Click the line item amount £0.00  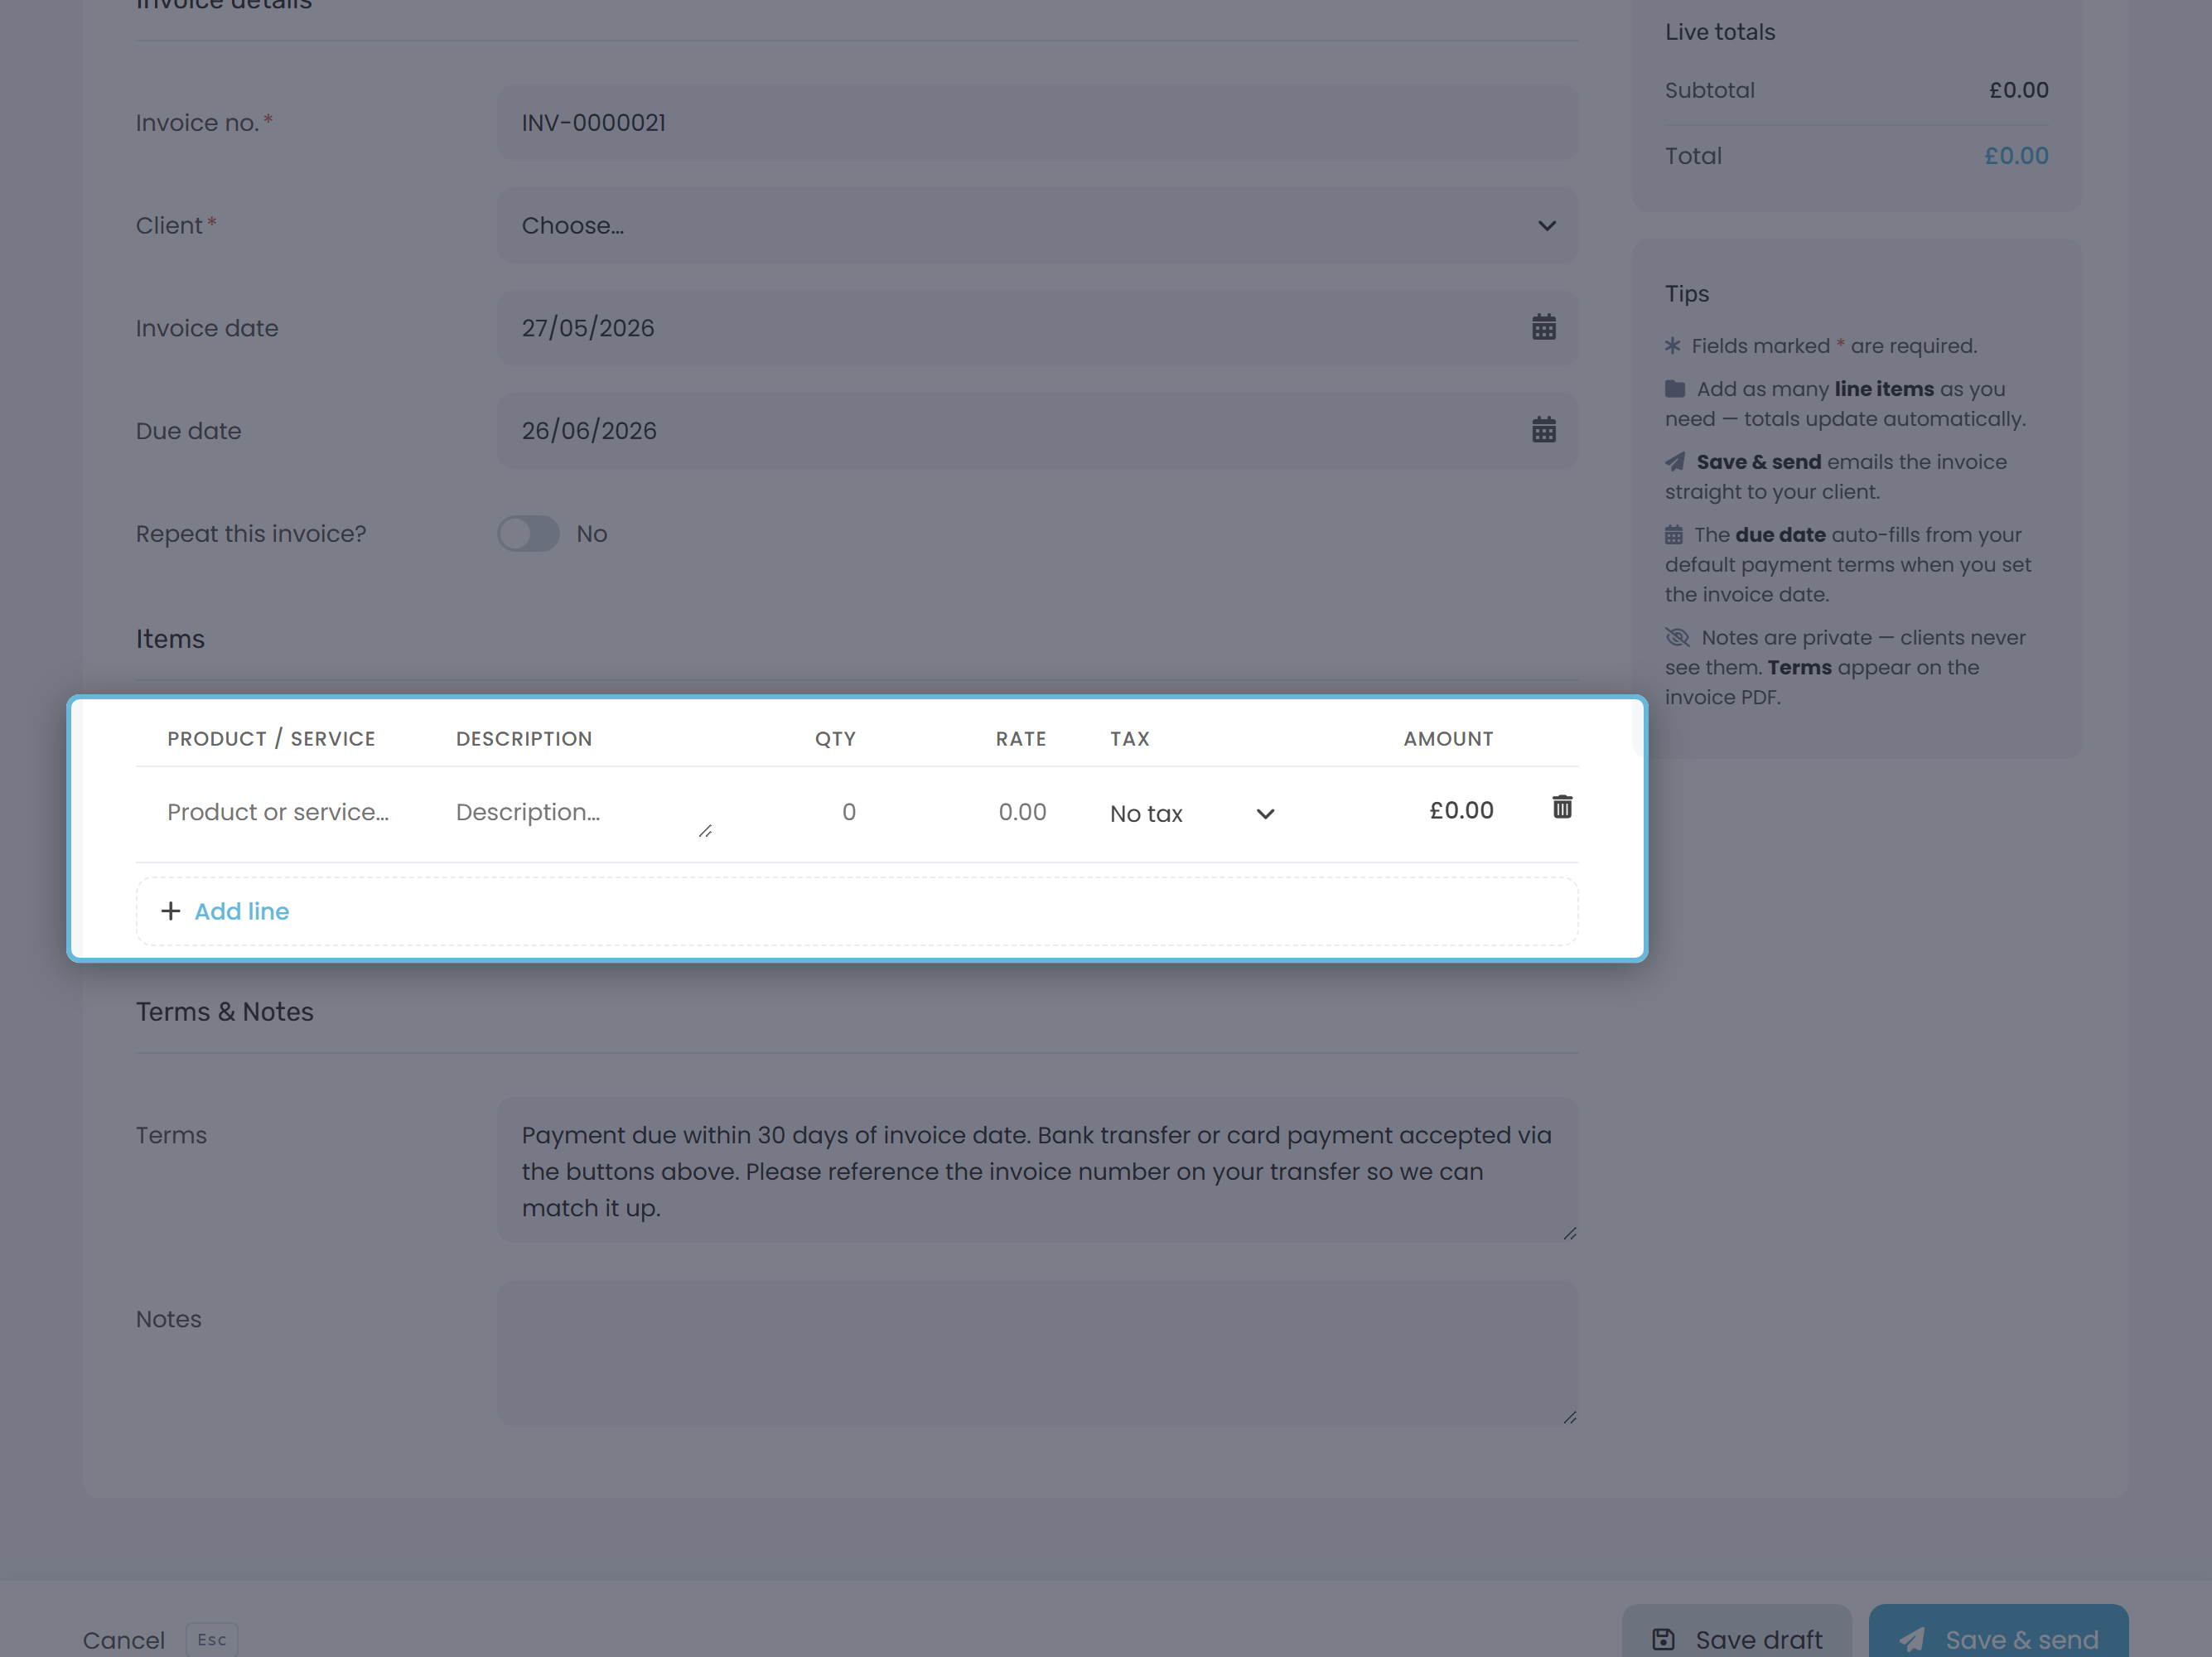(1461, 810)
